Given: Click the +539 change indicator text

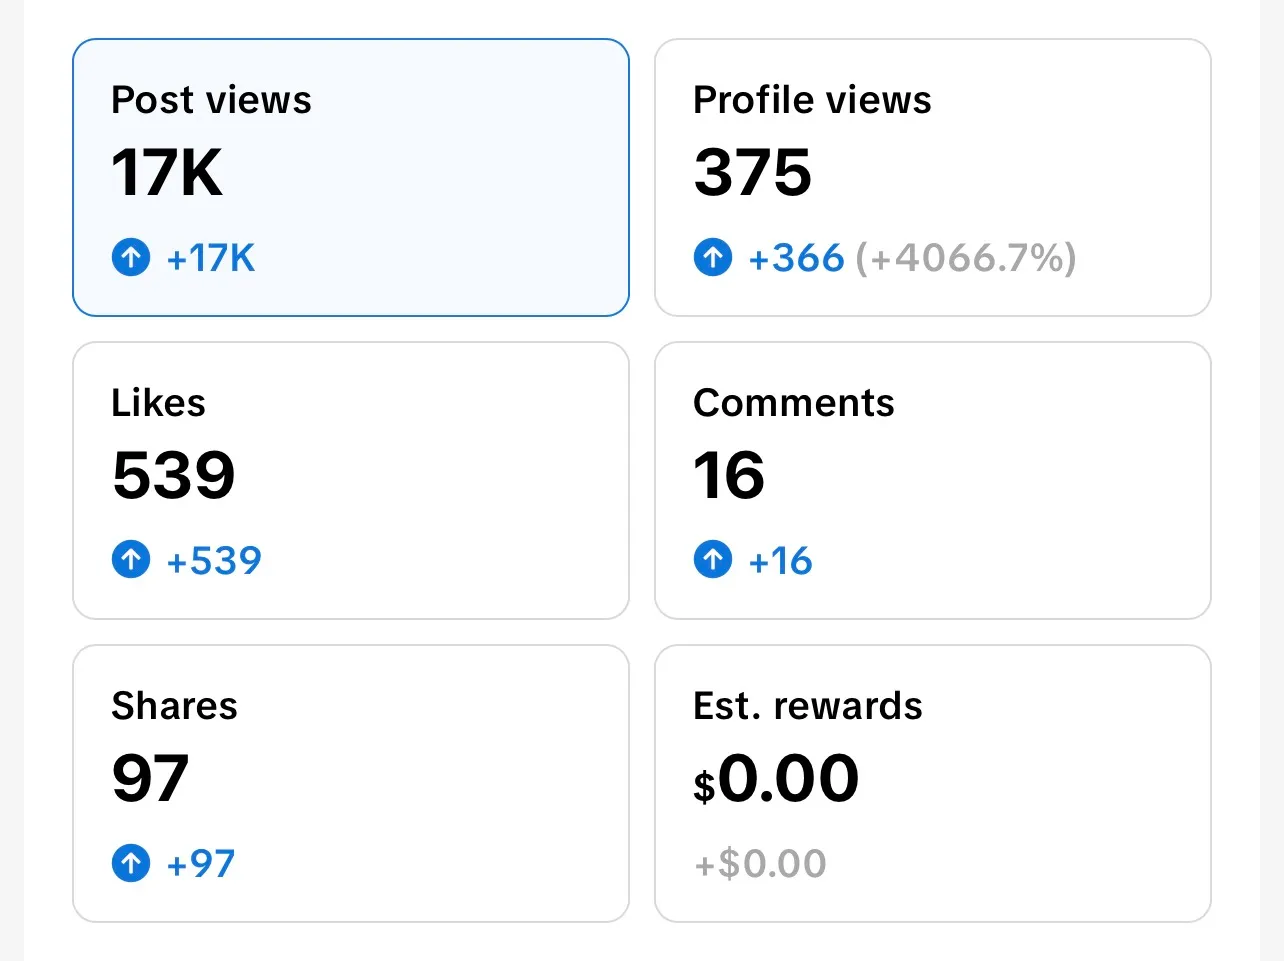Looking at the screenshot, I should 212,560.
